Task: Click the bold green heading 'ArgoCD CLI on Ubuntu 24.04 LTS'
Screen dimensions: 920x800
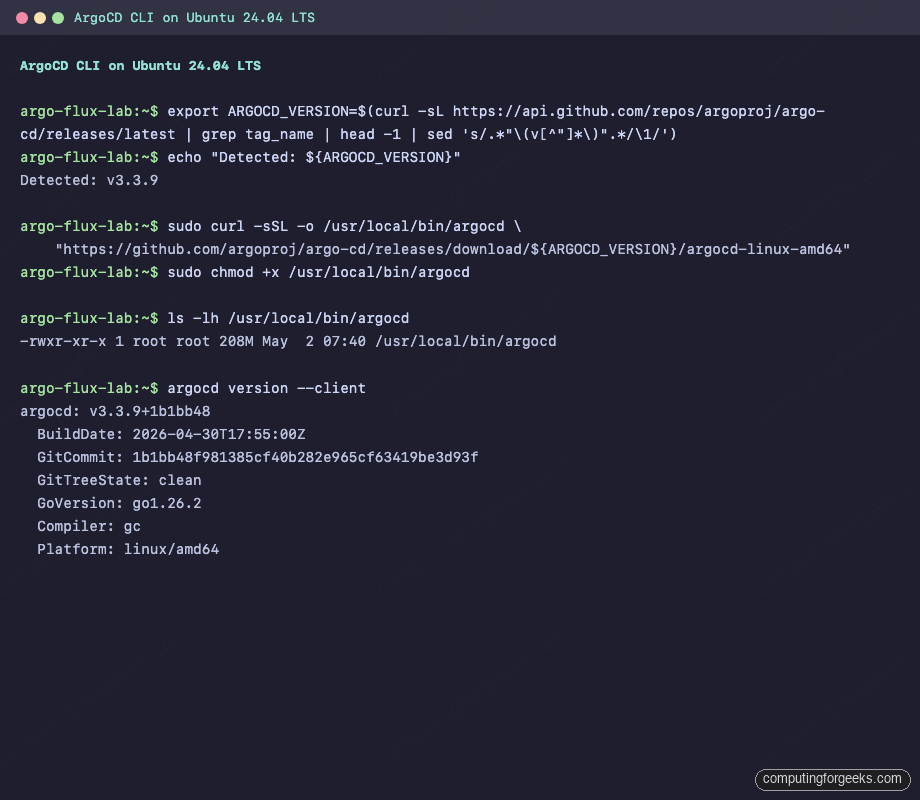Action: coord(140,66)
